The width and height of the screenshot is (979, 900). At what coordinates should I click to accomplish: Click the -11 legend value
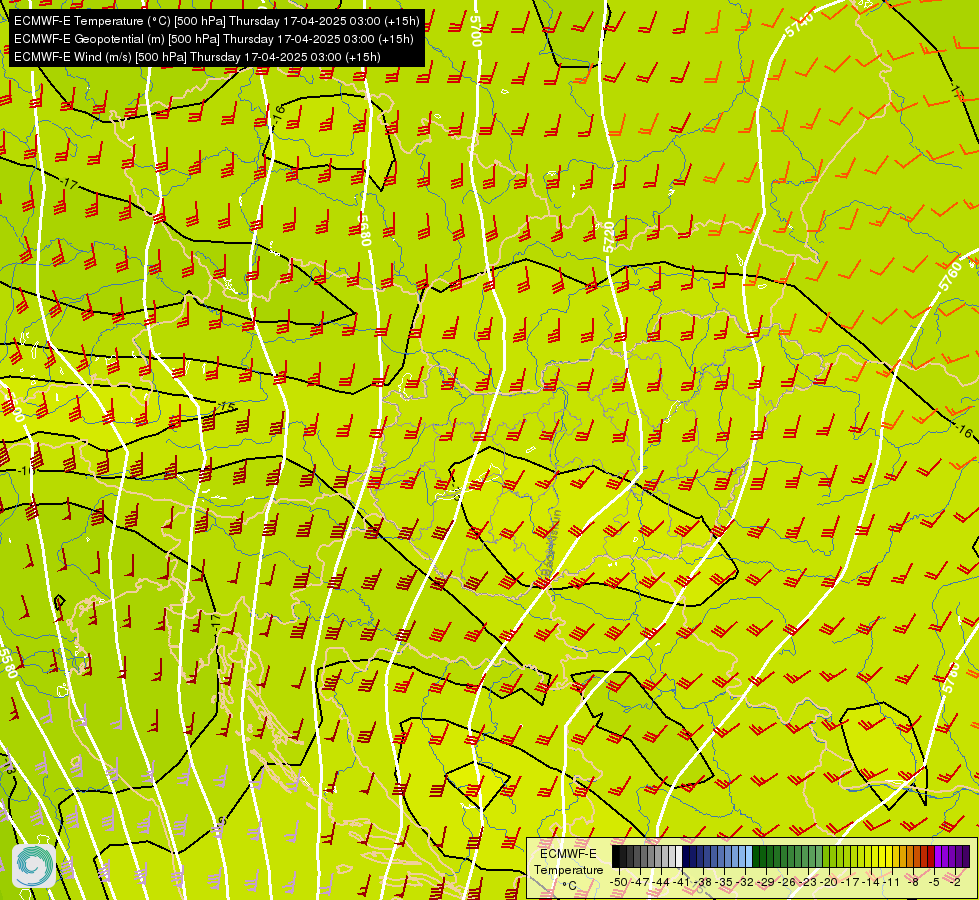pyautogui.click(x=891, y=882)
